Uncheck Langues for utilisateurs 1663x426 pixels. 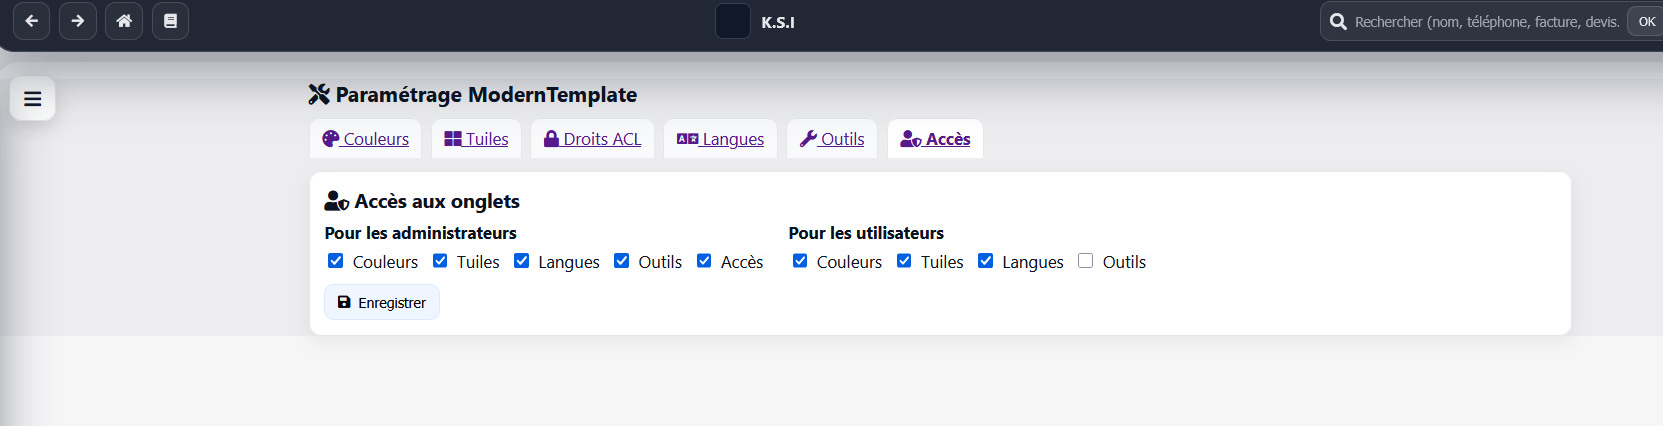(986, 261)
